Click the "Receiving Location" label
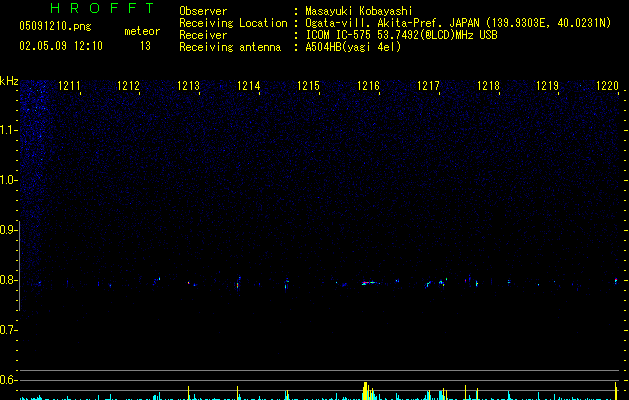Image resolution: width=629 pixels, height=400 pixels. [x=233, y=23]
